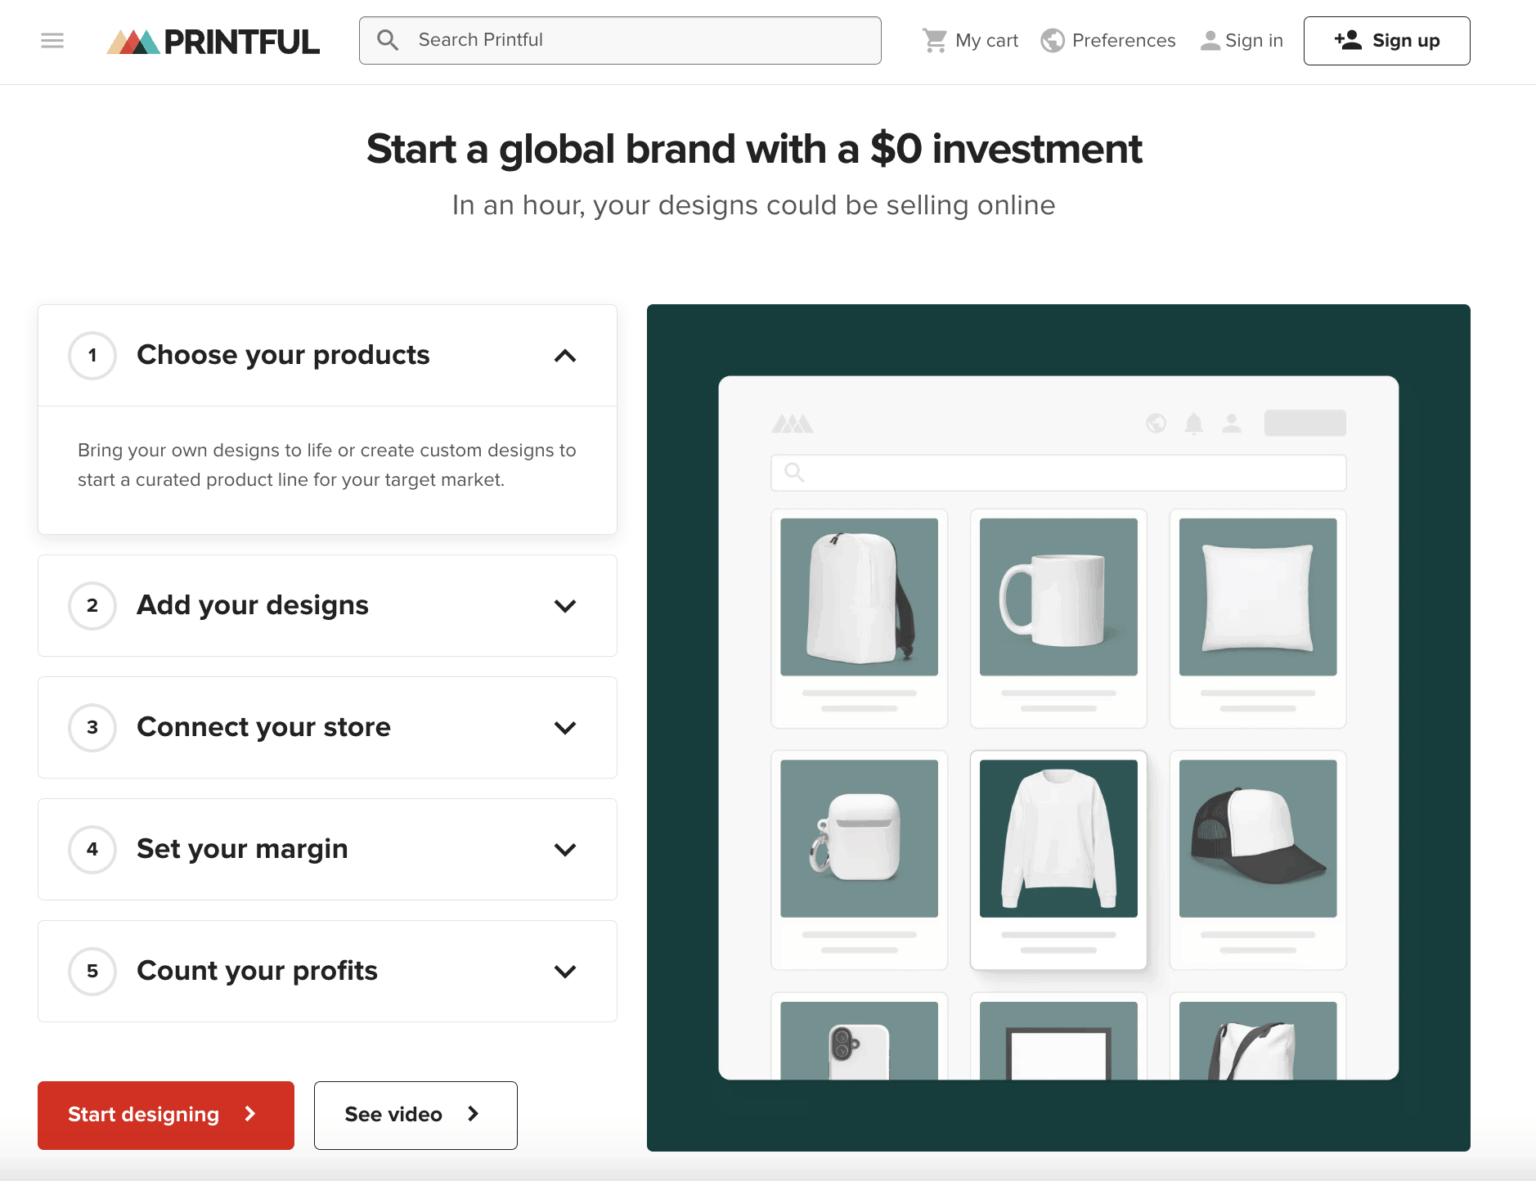Click the step 5 circled number

[x=91, y=971]
